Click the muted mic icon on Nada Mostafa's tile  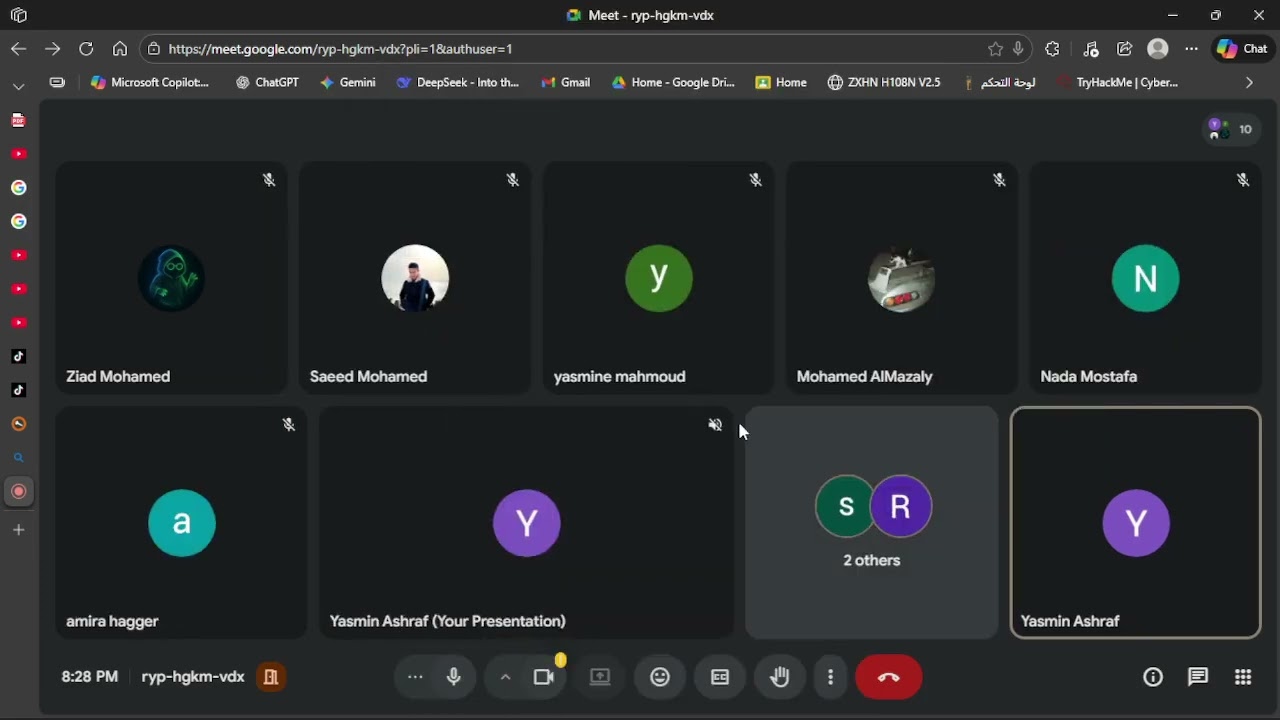1243,180
